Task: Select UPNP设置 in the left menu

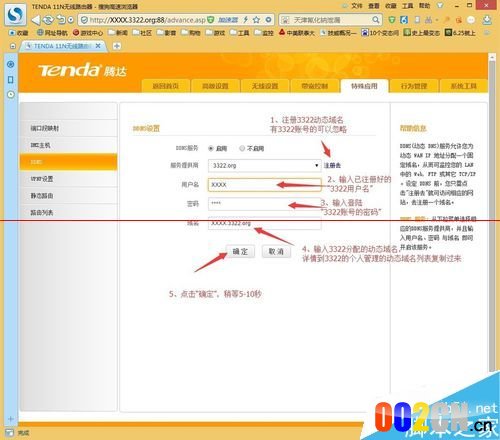Action: pos(69,179)
